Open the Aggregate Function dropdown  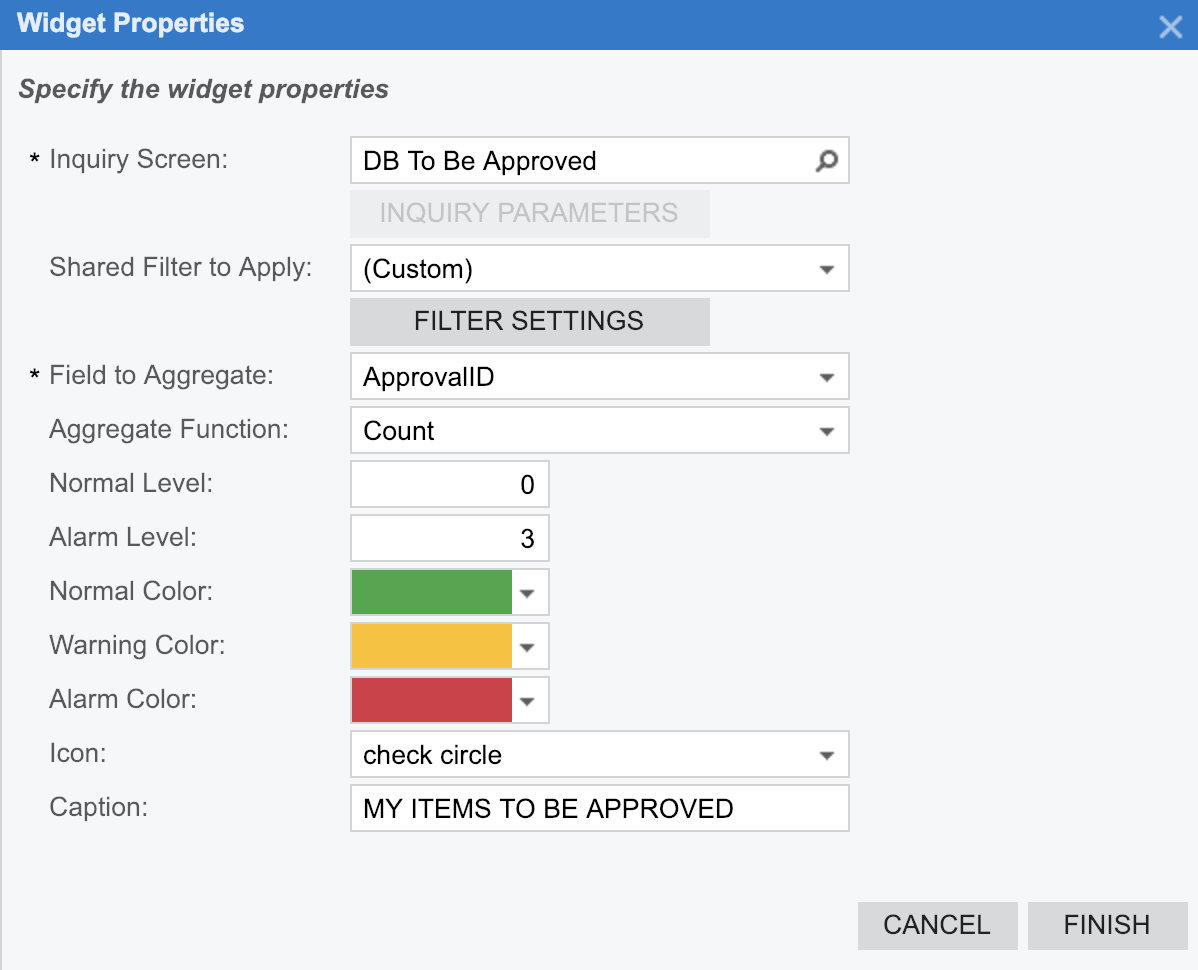pos(826,431)
